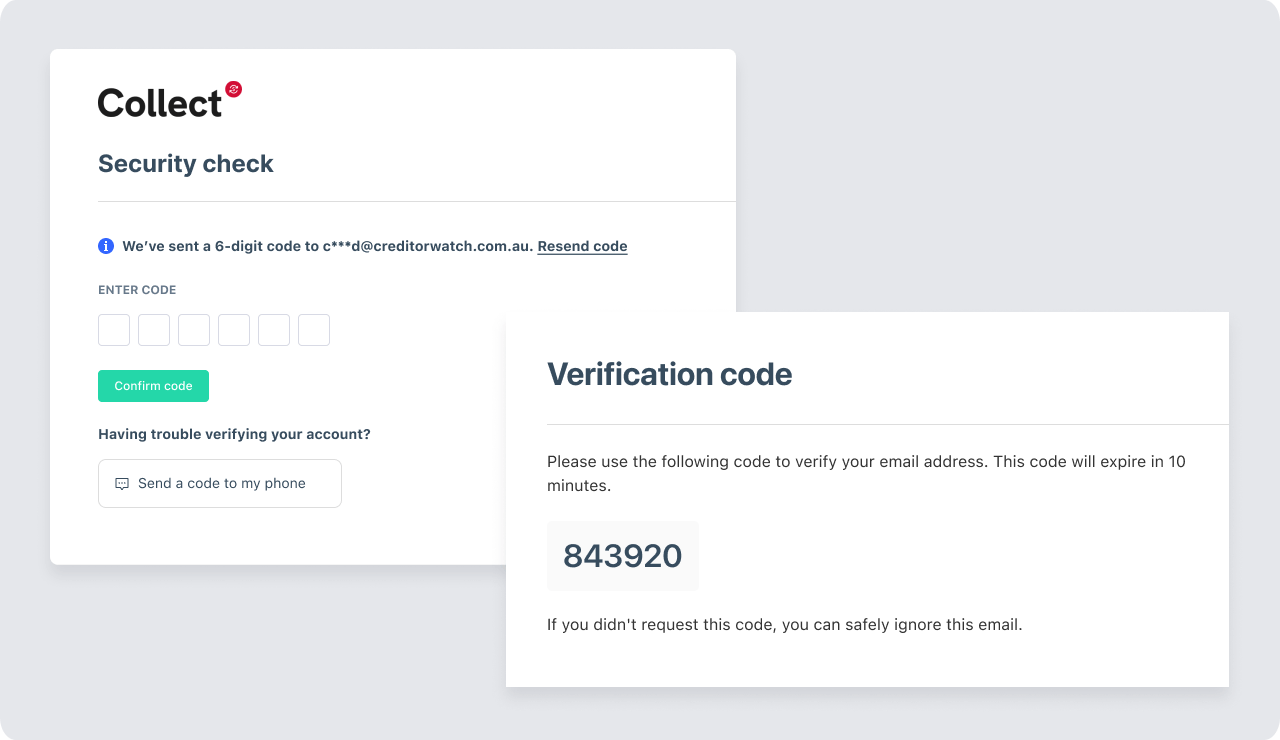Viewport: 1280px width, 740px height.
Task: Click the Collect logo wordmark
Action: [160, 101]
